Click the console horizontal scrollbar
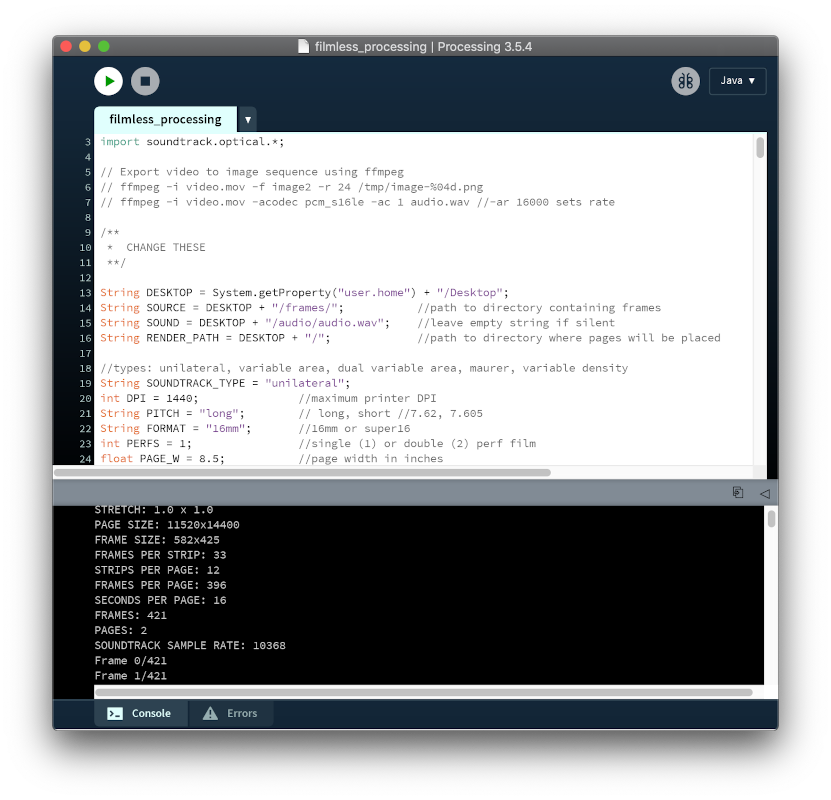 (424, 692)
